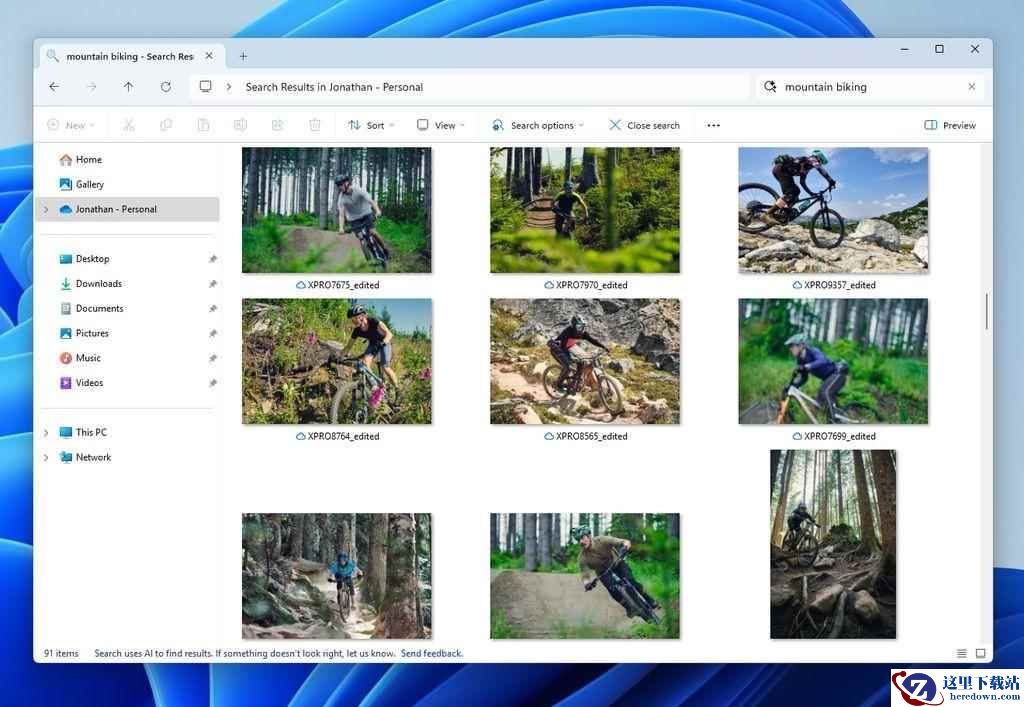Expand the Jonathan - Personal tree node
Image resolution: width=1024 pixels, height=707 pixels.
tap(46, 210)
